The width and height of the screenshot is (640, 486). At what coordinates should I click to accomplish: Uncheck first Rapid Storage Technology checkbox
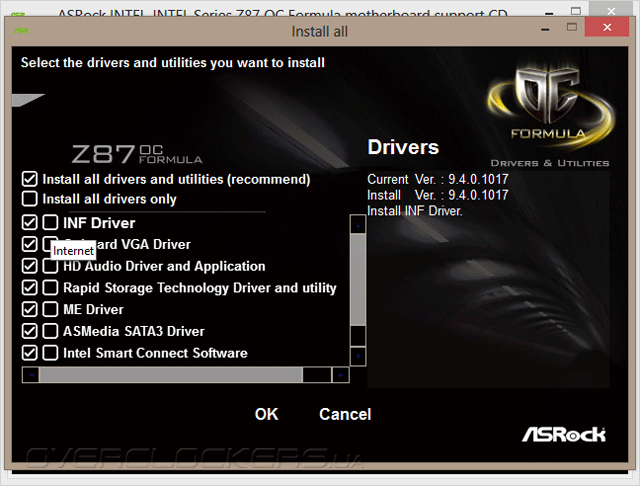29,288
